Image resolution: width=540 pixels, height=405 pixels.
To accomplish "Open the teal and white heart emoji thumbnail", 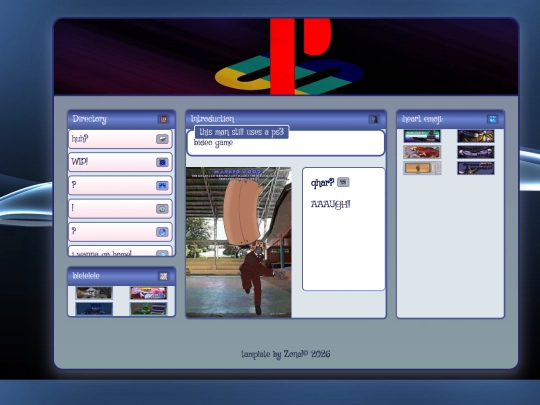I will coord(422,136).
